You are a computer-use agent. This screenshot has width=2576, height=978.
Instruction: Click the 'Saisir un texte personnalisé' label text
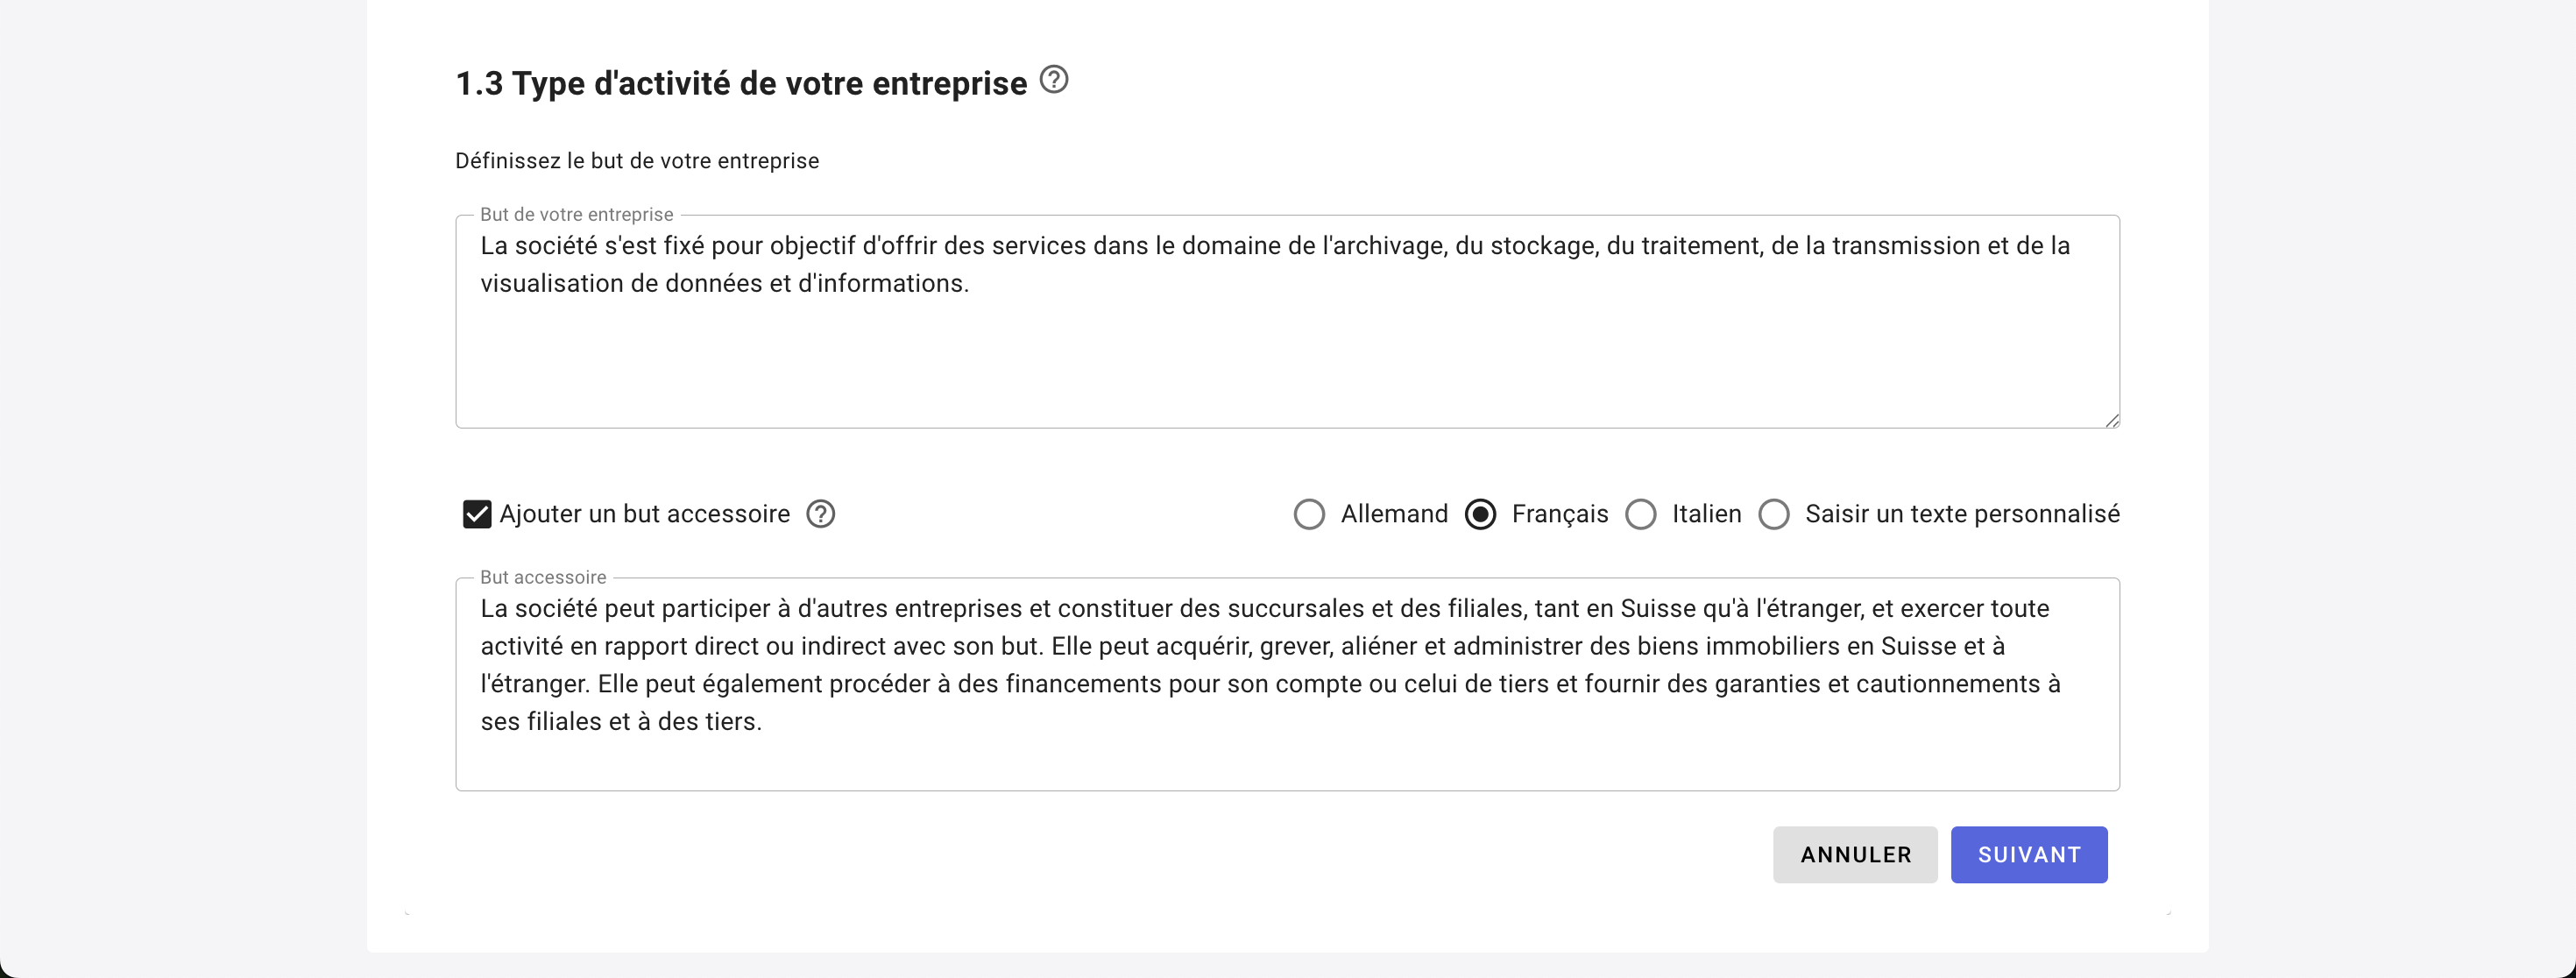pyautogui.click(x=1962, y=514)
